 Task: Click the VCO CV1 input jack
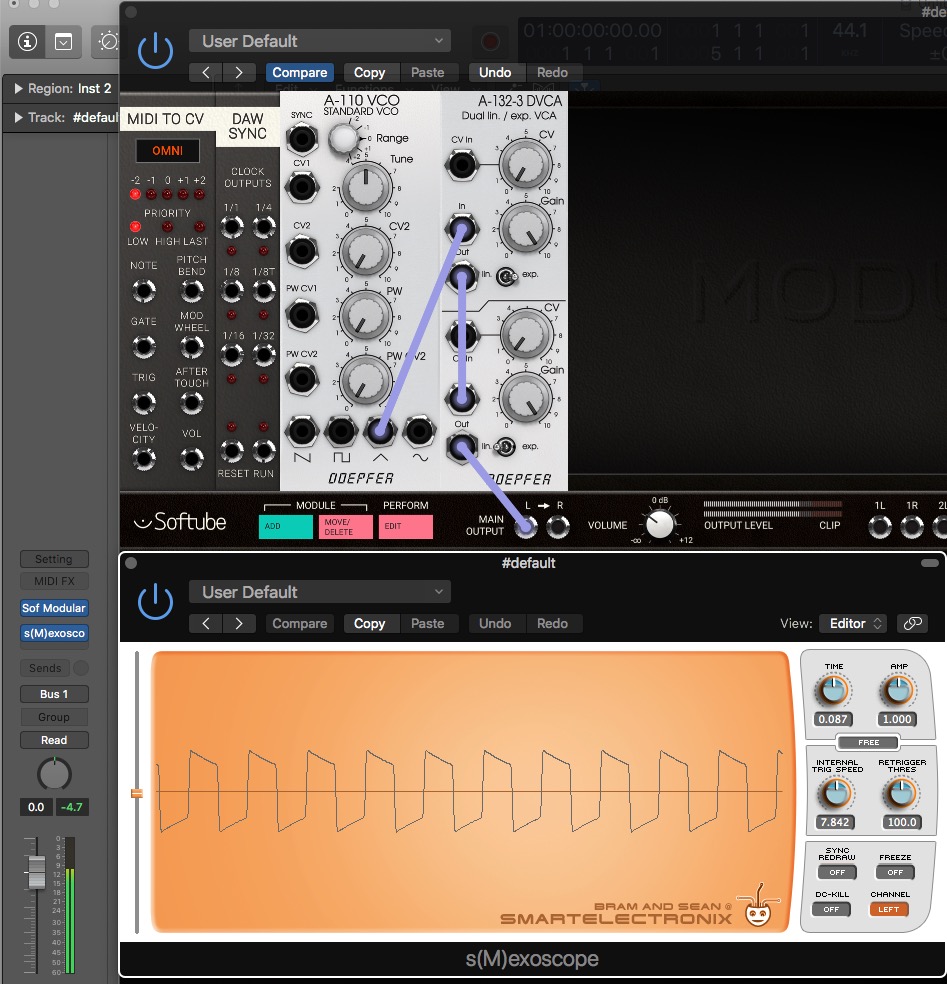pyautogui.click(x=302, y=187)
